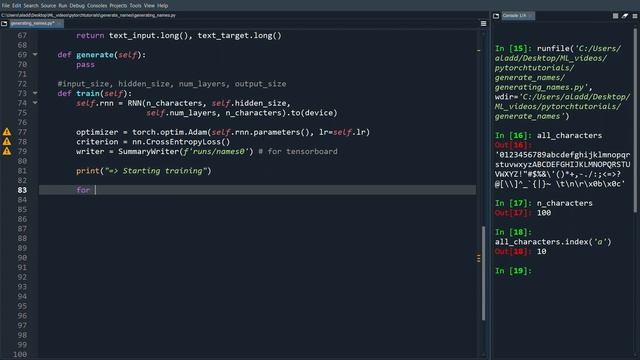Click 'all_characters' in console In [16]
The width and height of the screenshot is (640, 360).
click(569, 135)
